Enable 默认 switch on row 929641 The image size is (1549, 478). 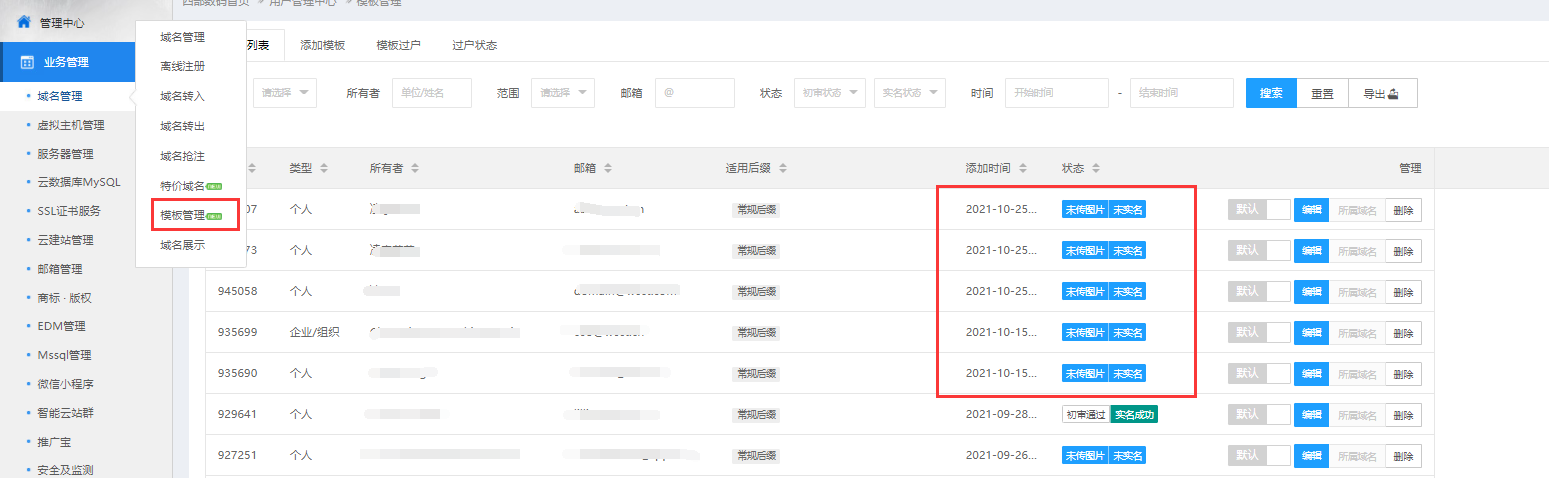[1259, 414]
